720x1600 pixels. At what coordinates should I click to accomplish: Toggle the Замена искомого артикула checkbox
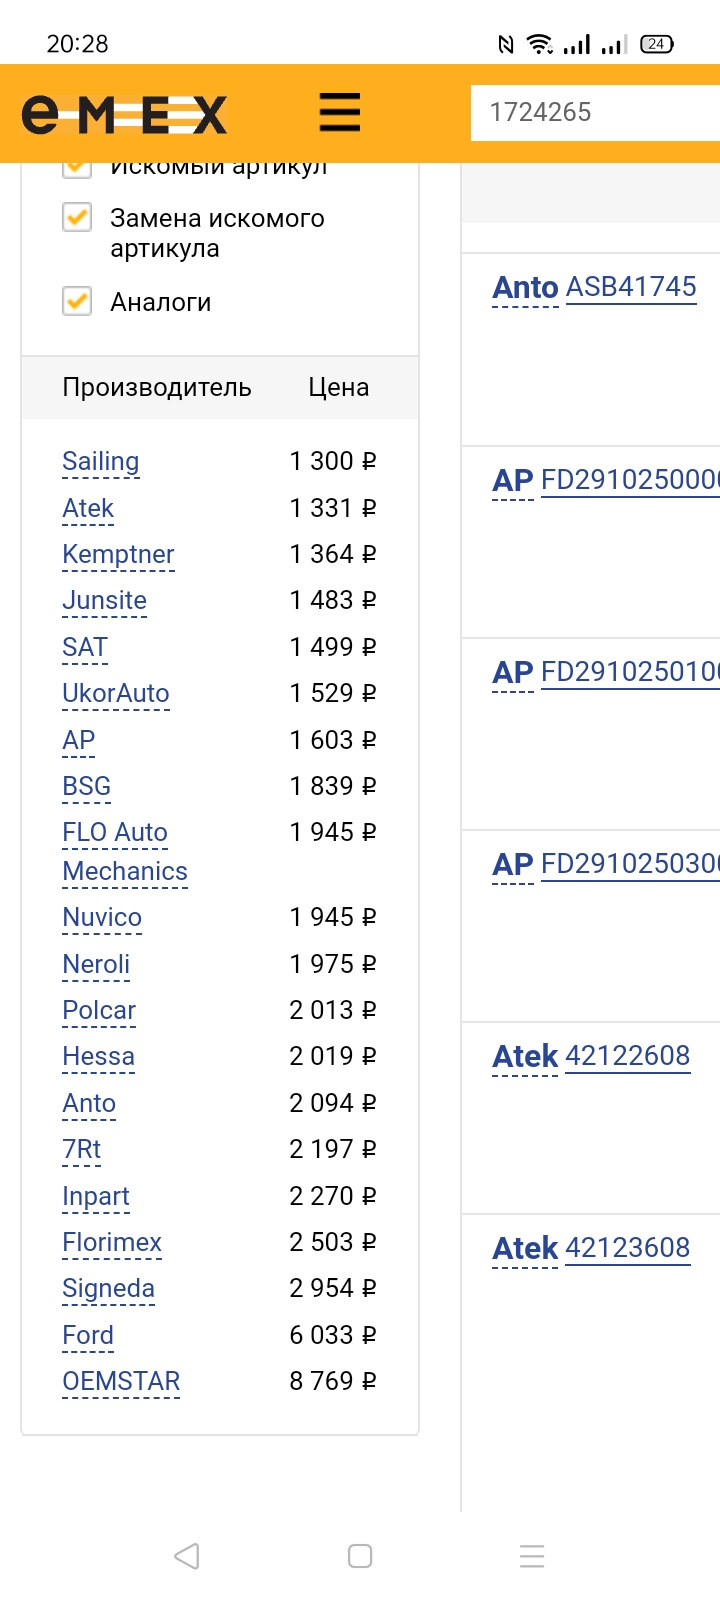click(x=77, y=218)
